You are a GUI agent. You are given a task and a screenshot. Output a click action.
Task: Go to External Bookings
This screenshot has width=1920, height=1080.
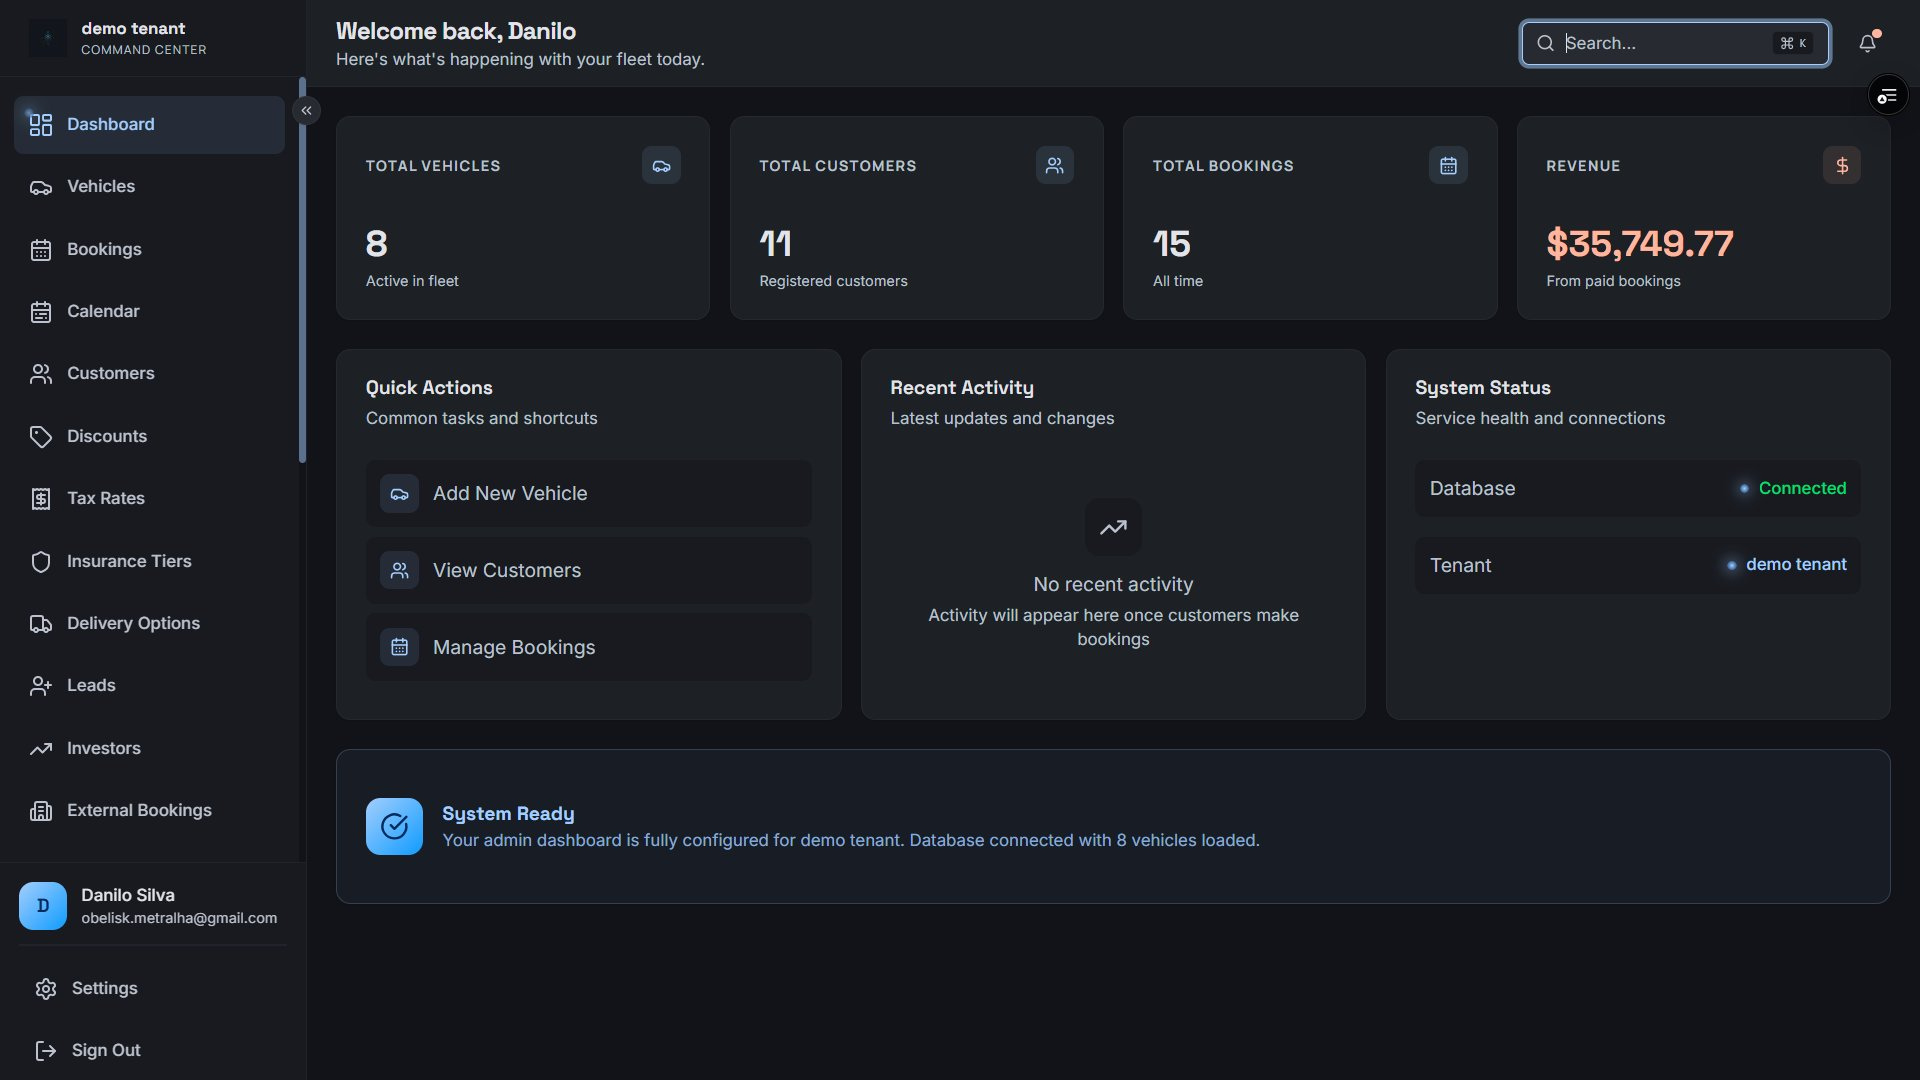[x=149, y=811]
